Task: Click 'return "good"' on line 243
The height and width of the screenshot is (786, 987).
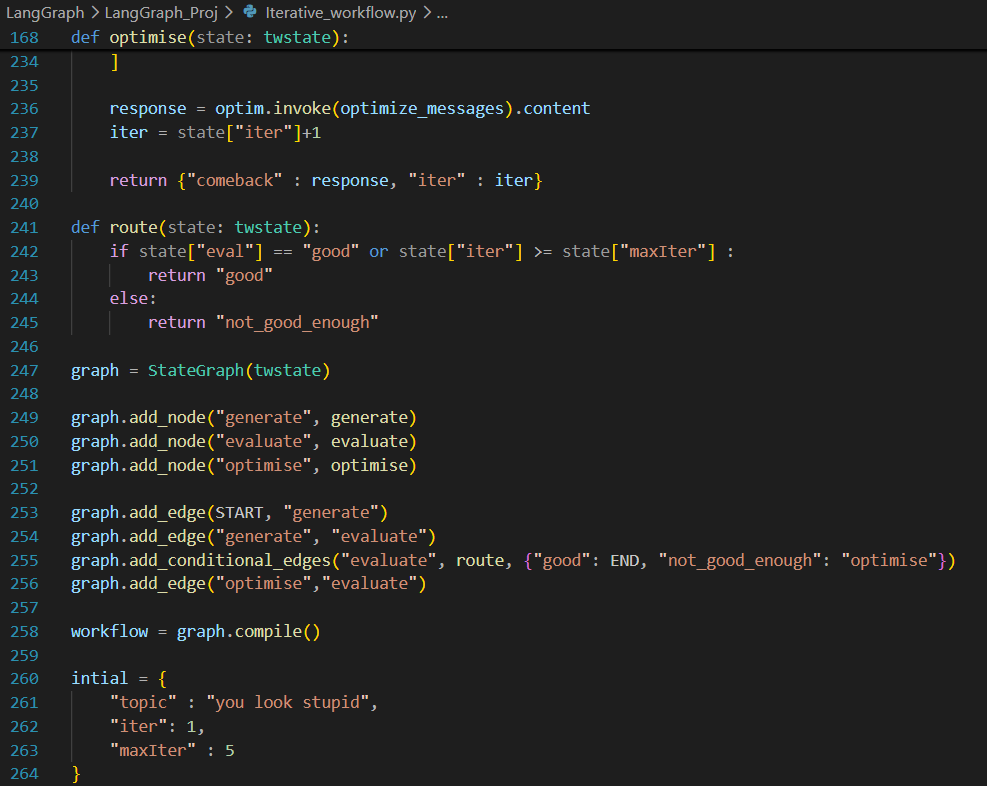Action: [x=210, y=276]
